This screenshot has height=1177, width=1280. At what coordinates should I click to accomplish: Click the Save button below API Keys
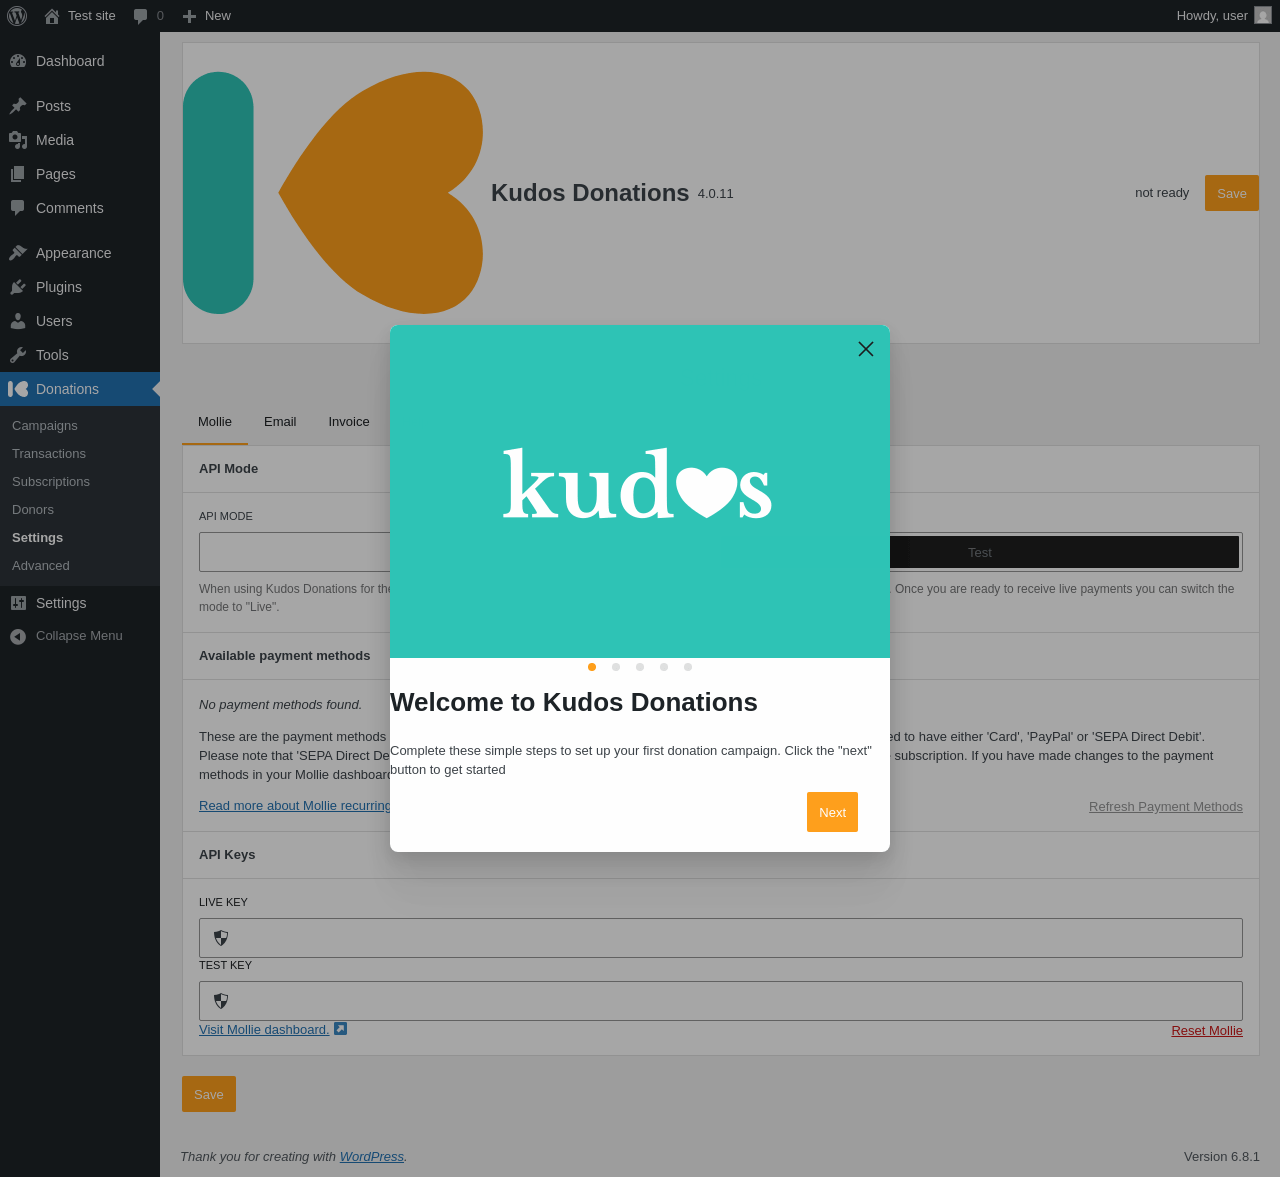(x=209, y=1094)
